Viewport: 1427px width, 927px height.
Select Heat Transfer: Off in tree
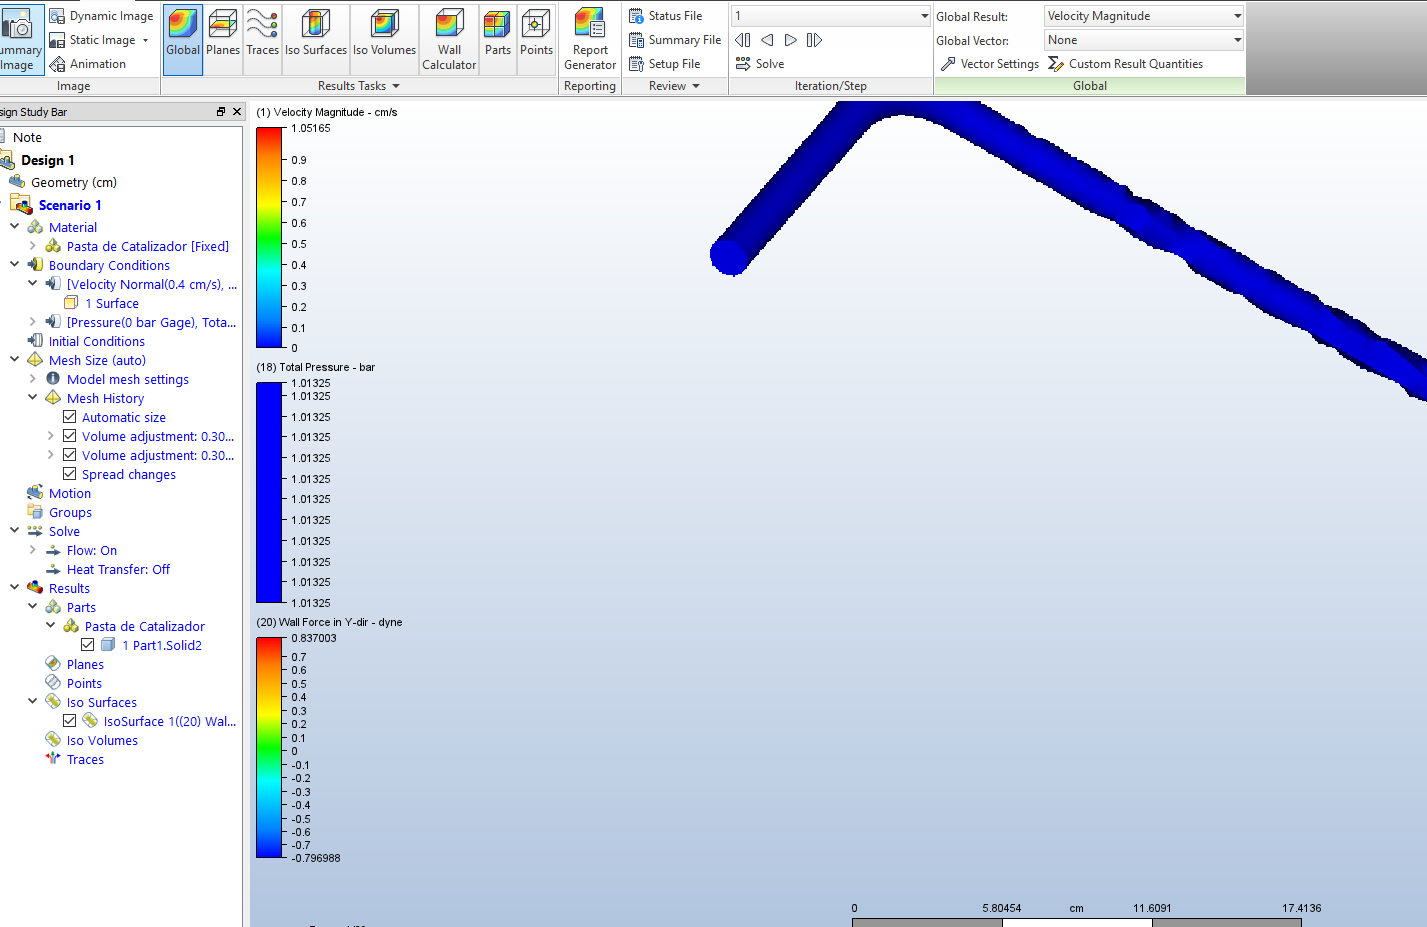118,569
